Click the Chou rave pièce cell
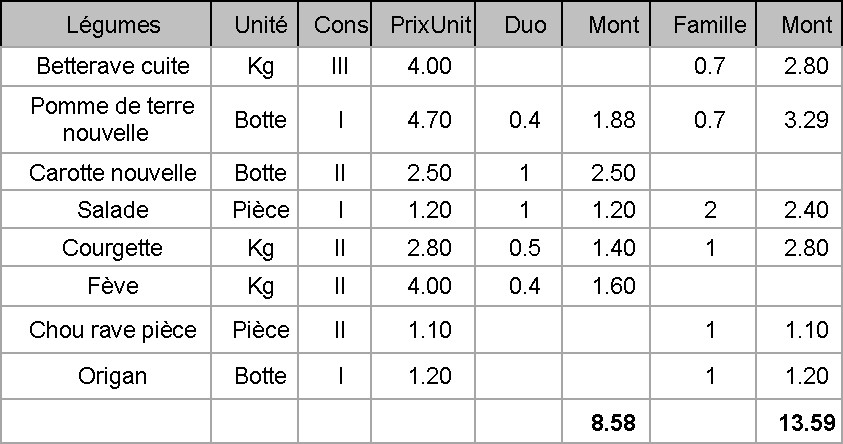This screenshot has height=444, width=843. (112, 330)
